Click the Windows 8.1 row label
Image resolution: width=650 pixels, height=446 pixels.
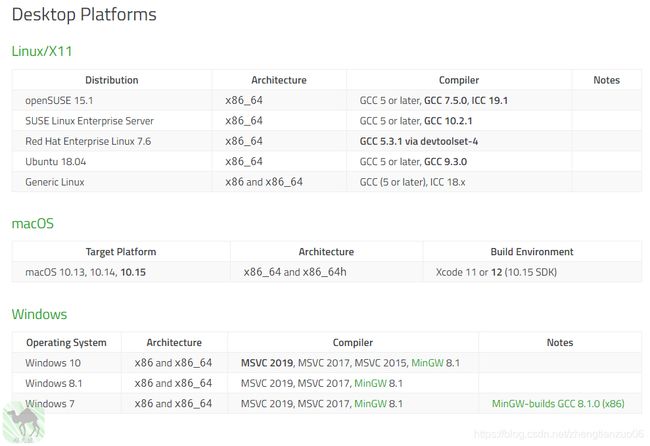point(54,383)
